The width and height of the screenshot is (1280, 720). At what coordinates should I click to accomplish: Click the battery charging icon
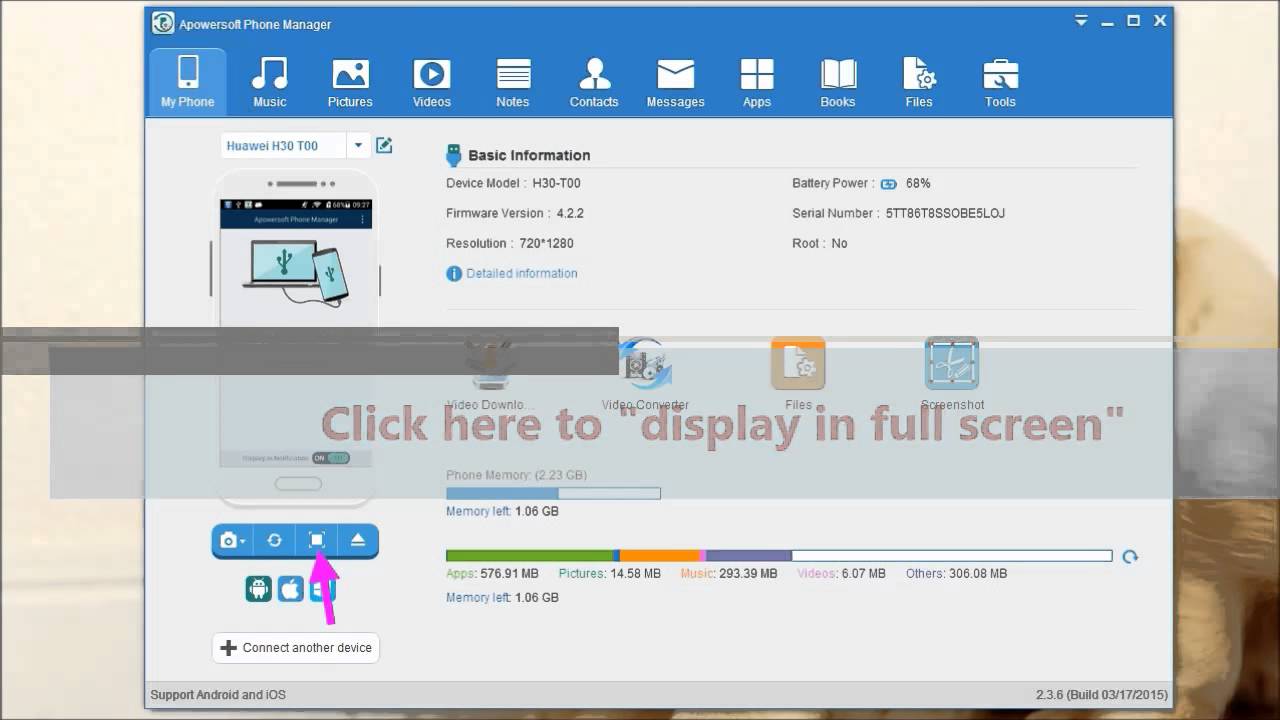(889, 184)
